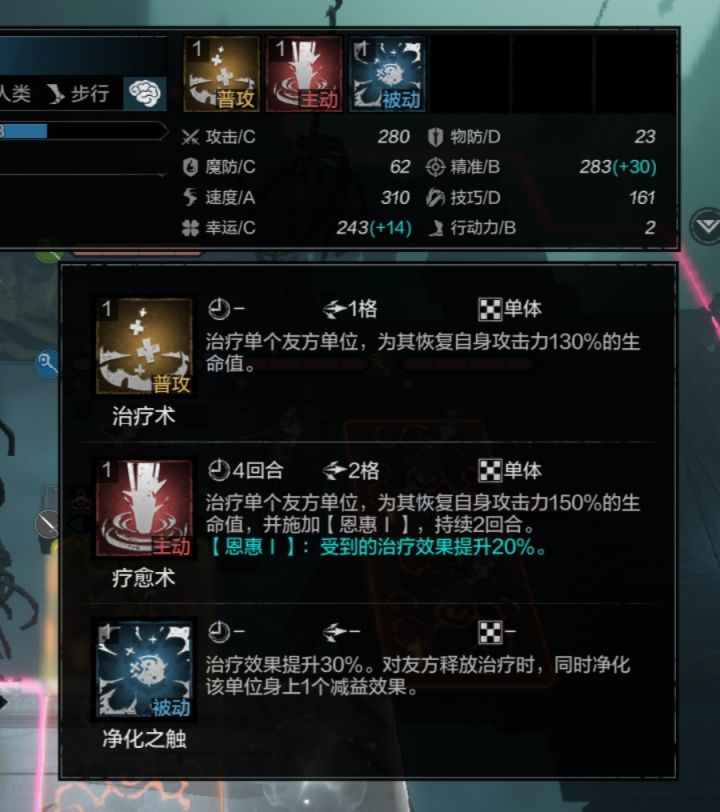Click the 攻击/C attack stat row
720x812 pixels.
(x=296, y=137)
